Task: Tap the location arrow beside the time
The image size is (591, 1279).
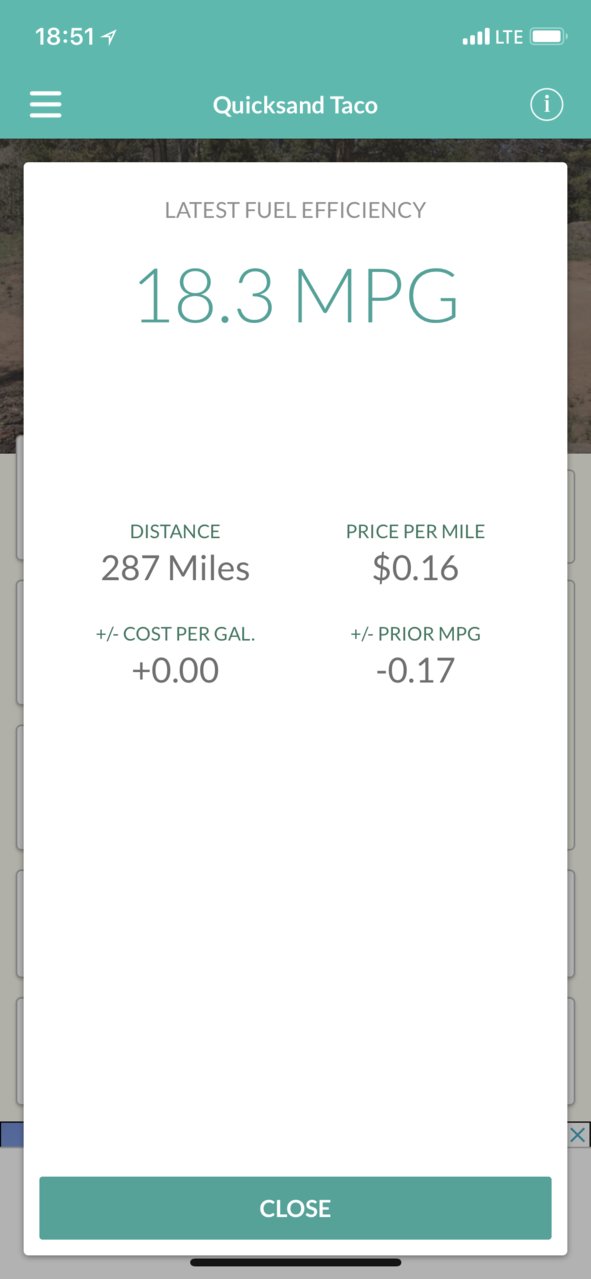Action: [x=109, y=37]
